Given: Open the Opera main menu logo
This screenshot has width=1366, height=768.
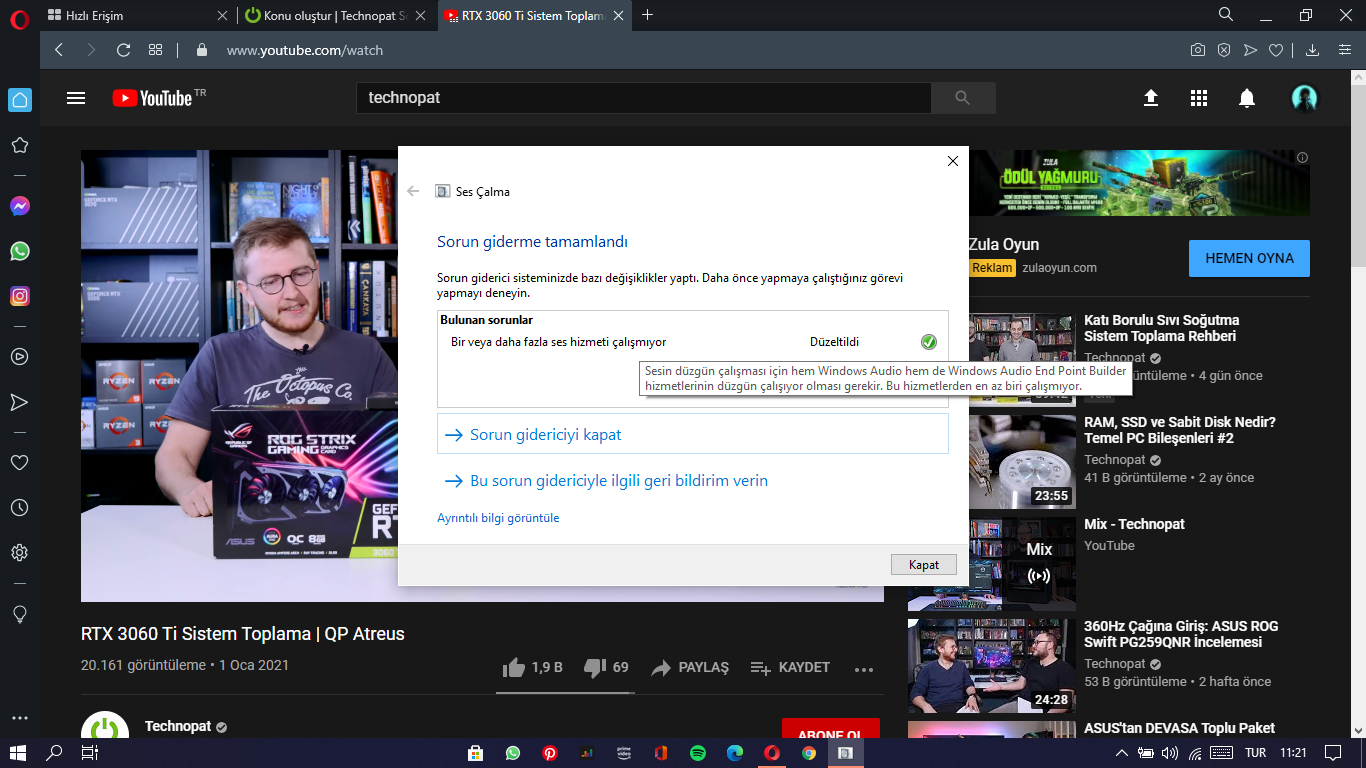Looking at the screenshot, I should [20, 17].
